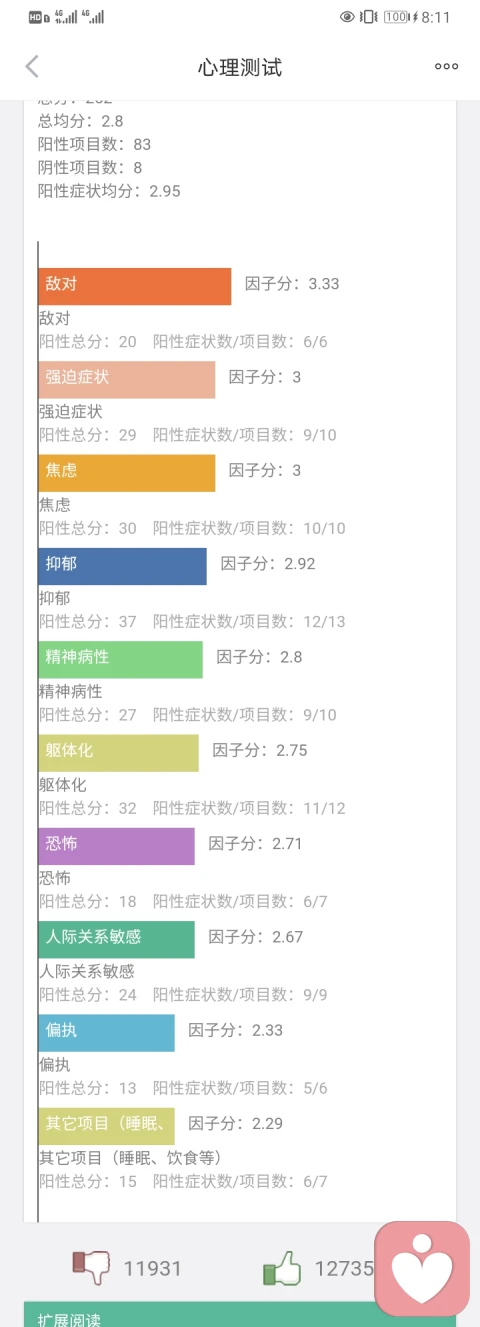Tap the back arrow icon
This screenshot has width=480, height=1327.
(32, 67)
